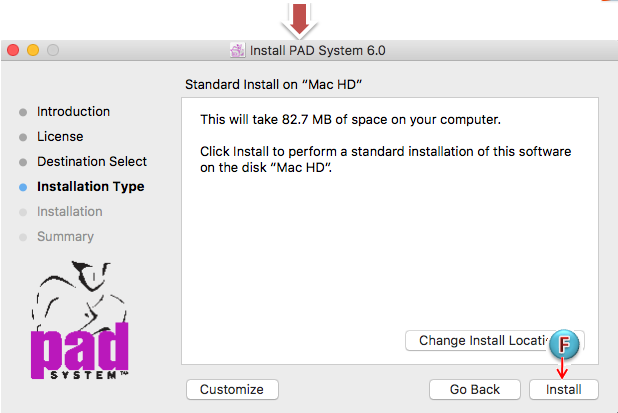Click the gray zoom window button
The width and height of the screenshot is (618, 413).
point(52,50)
